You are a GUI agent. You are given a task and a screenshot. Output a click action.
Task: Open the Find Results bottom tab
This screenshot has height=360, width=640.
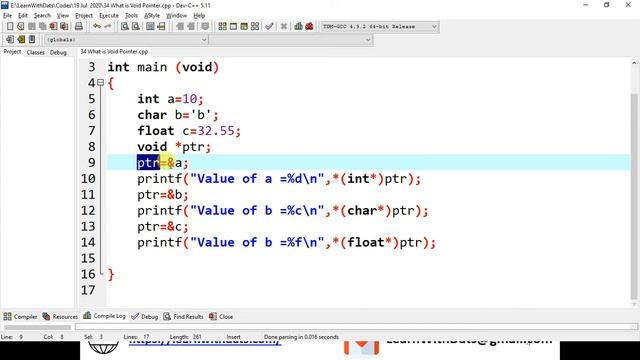click(183, 316)
